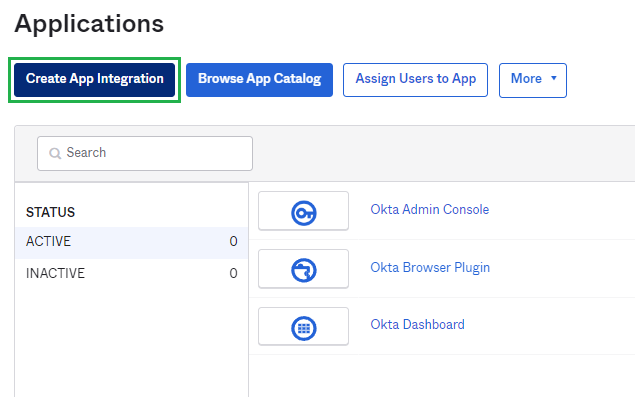Open Browse App Catalog
635x397 pixels.
click(x=259, y=80)
